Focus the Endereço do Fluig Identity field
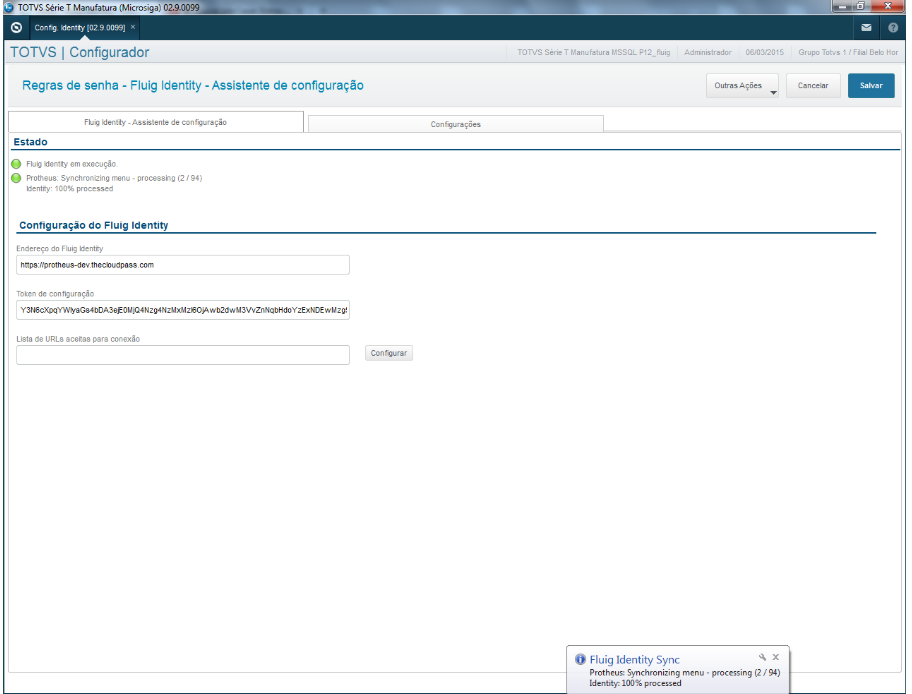 pyautogui.click(x=183, y=265)
